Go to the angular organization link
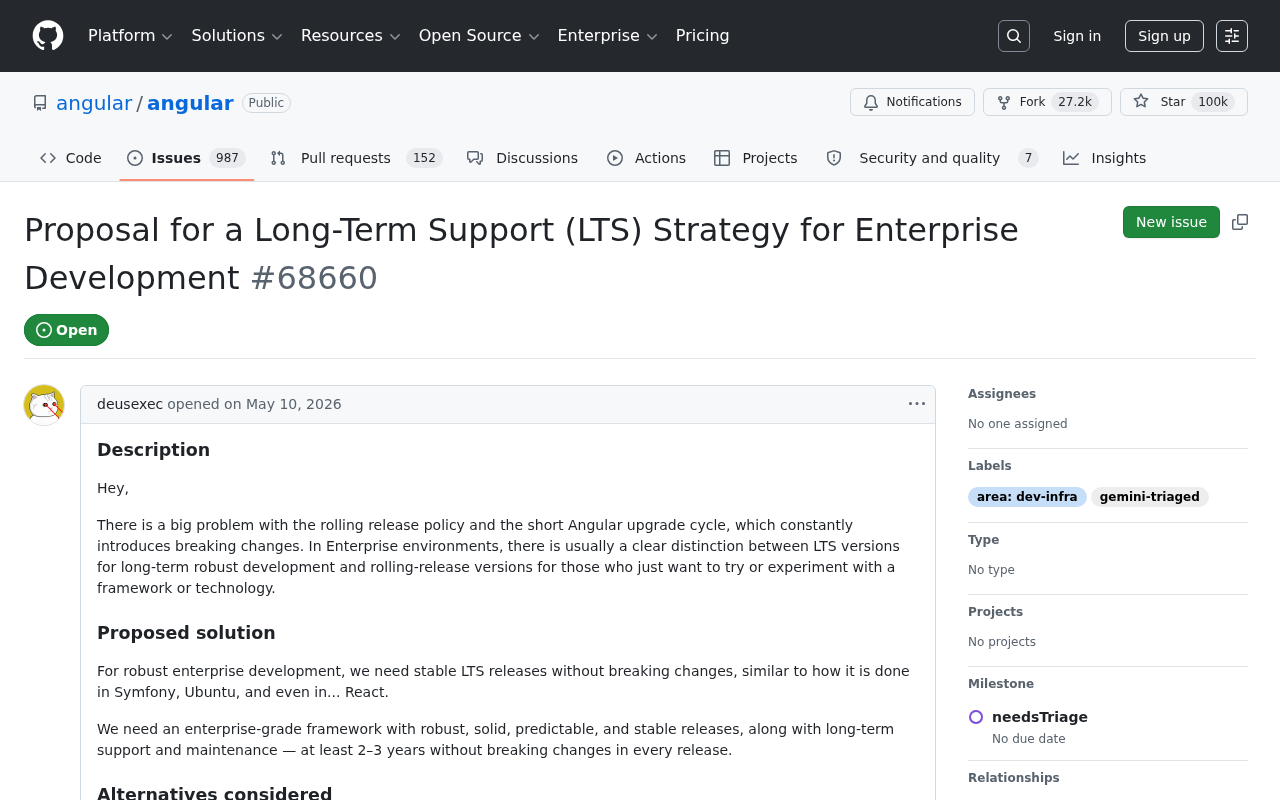The width and height of the screenshot is (1280, 800). [94, 103]
